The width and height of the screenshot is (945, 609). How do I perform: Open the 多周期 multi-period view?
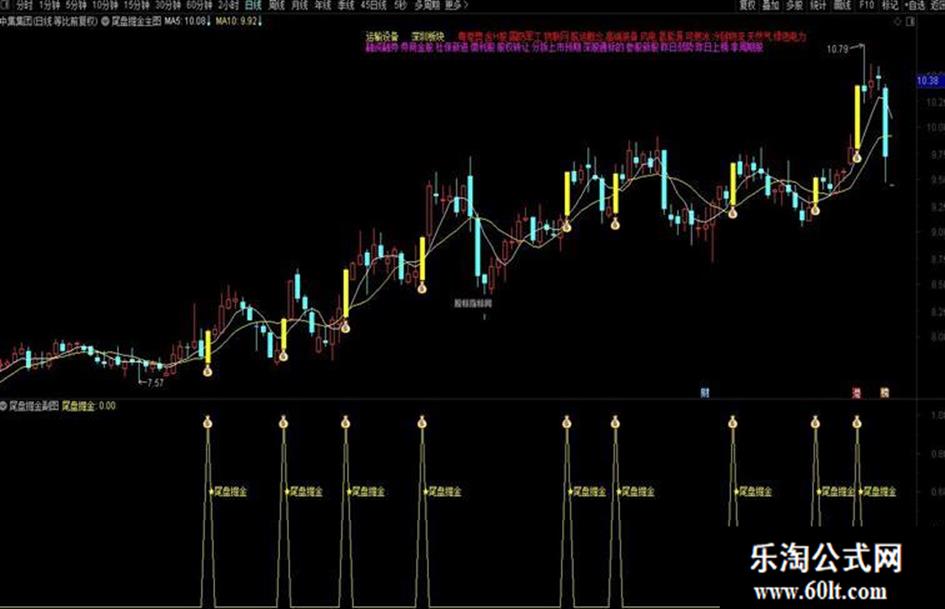click(x=427, y=5)
